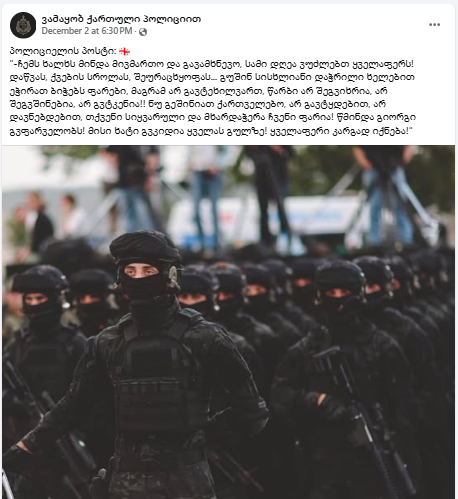The width and height of the screenshot is (458, 499).
Task: Click the globe public audience icon
Action: tap(143, 32)
